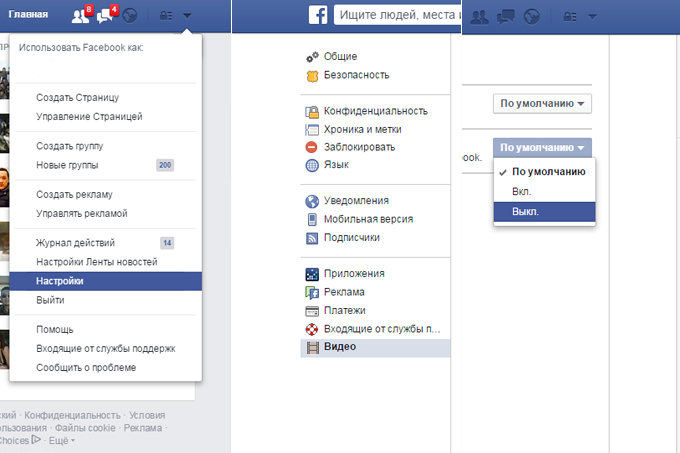Click the Язык globe icon
Viewport: 680px width, 453px height.
pos(312,165)
